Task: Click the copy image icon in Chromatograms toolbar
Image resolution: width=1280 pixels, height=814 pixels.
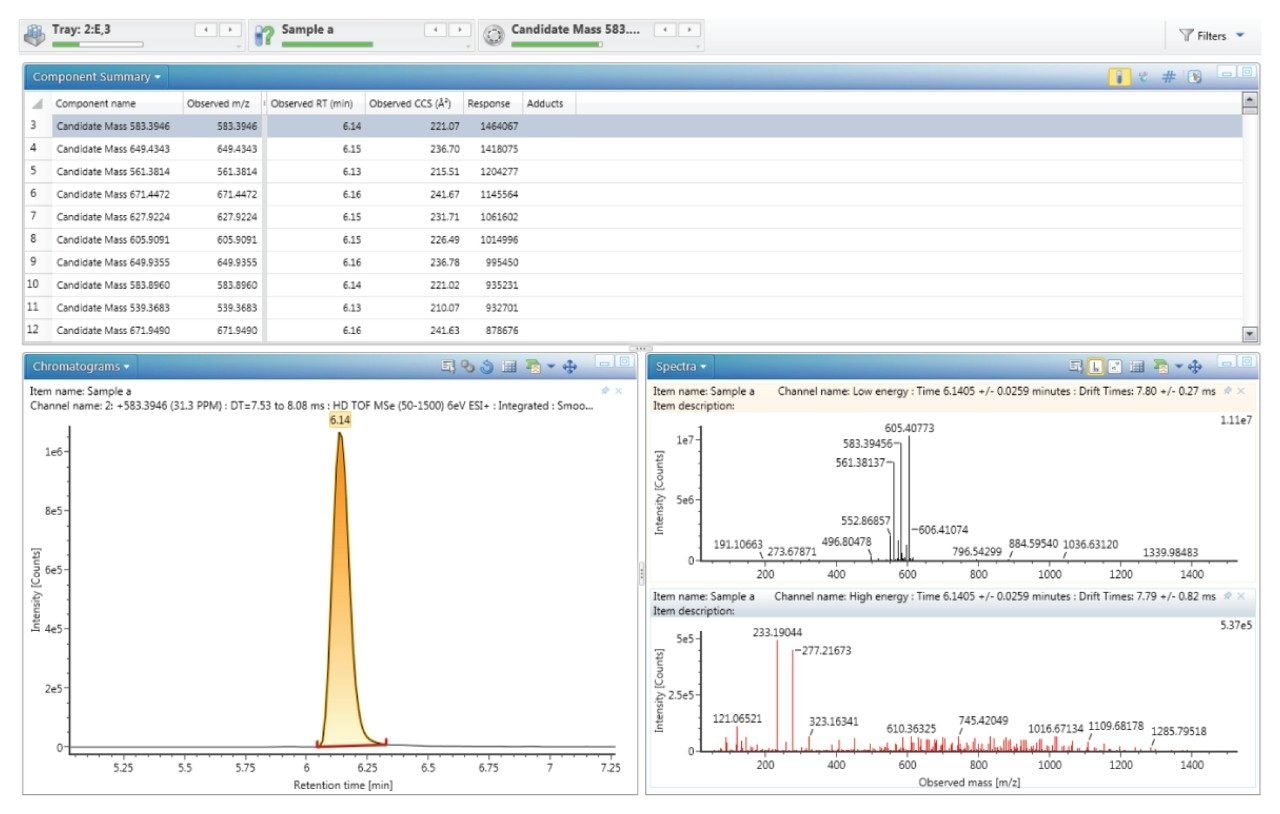Action: point(533,367)
